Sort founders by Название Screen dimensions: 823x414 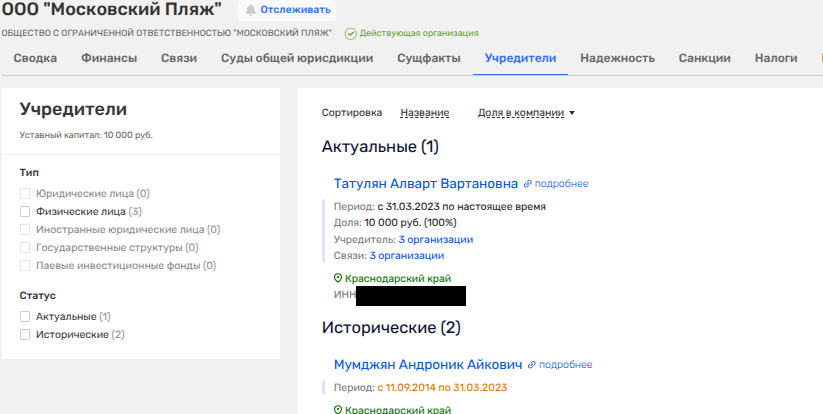(x=424, y=113)
